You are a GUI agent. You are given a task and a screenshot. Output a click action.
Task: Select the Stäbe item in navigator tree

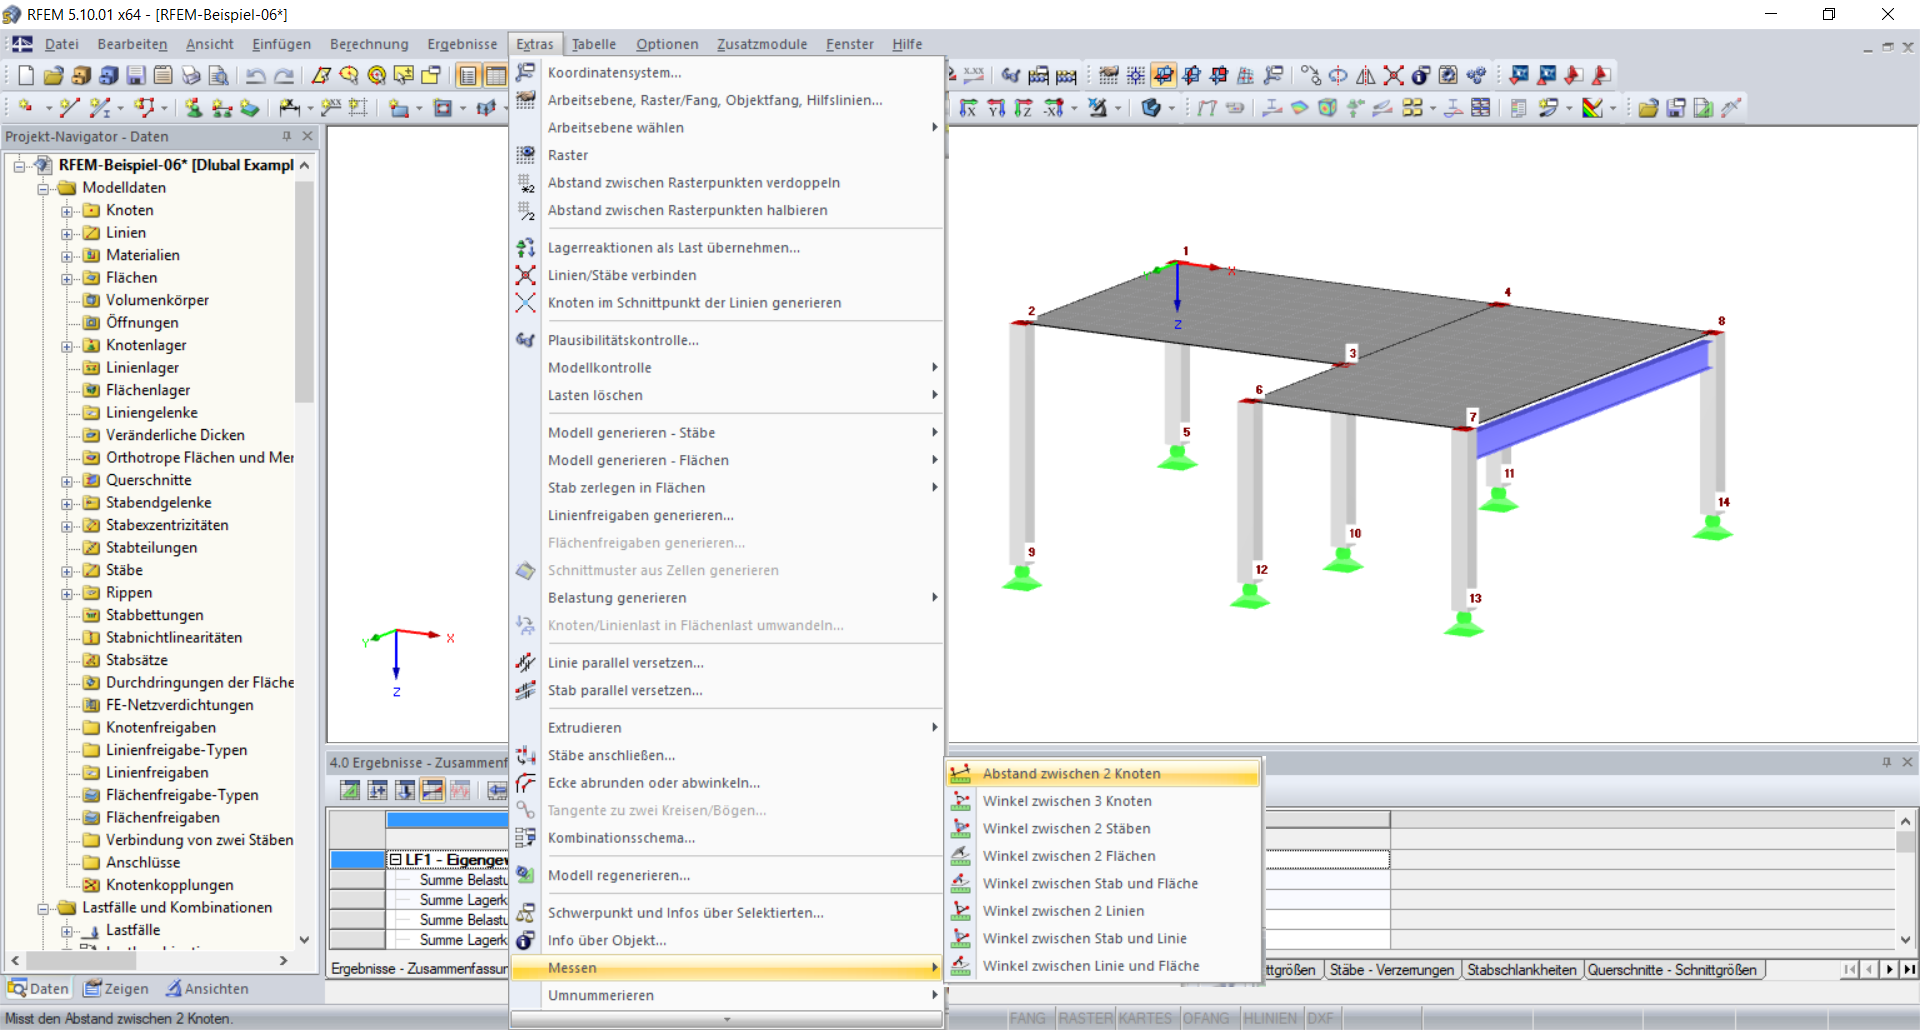pyautogui.click(x=124, y=570)
